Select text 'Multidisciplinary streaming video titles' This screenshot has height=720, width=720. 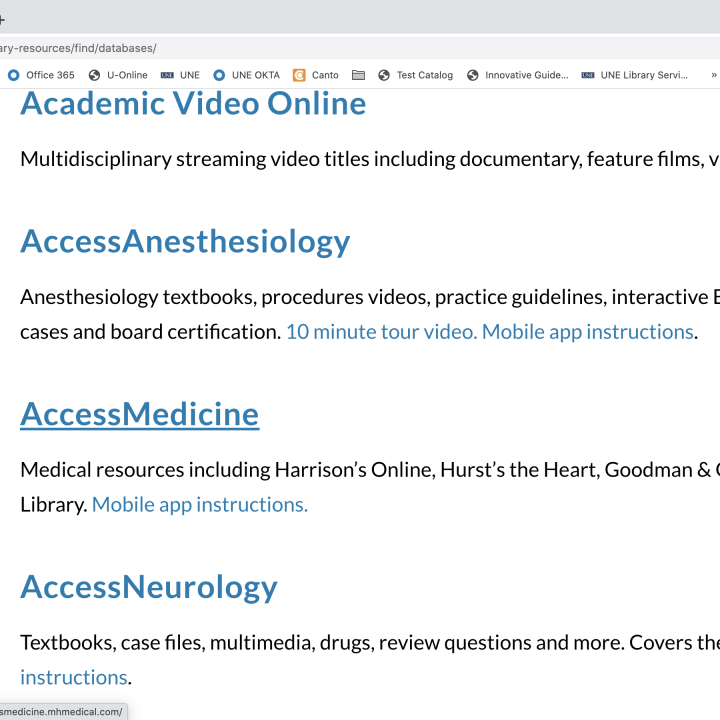click(x=195, y=159)
